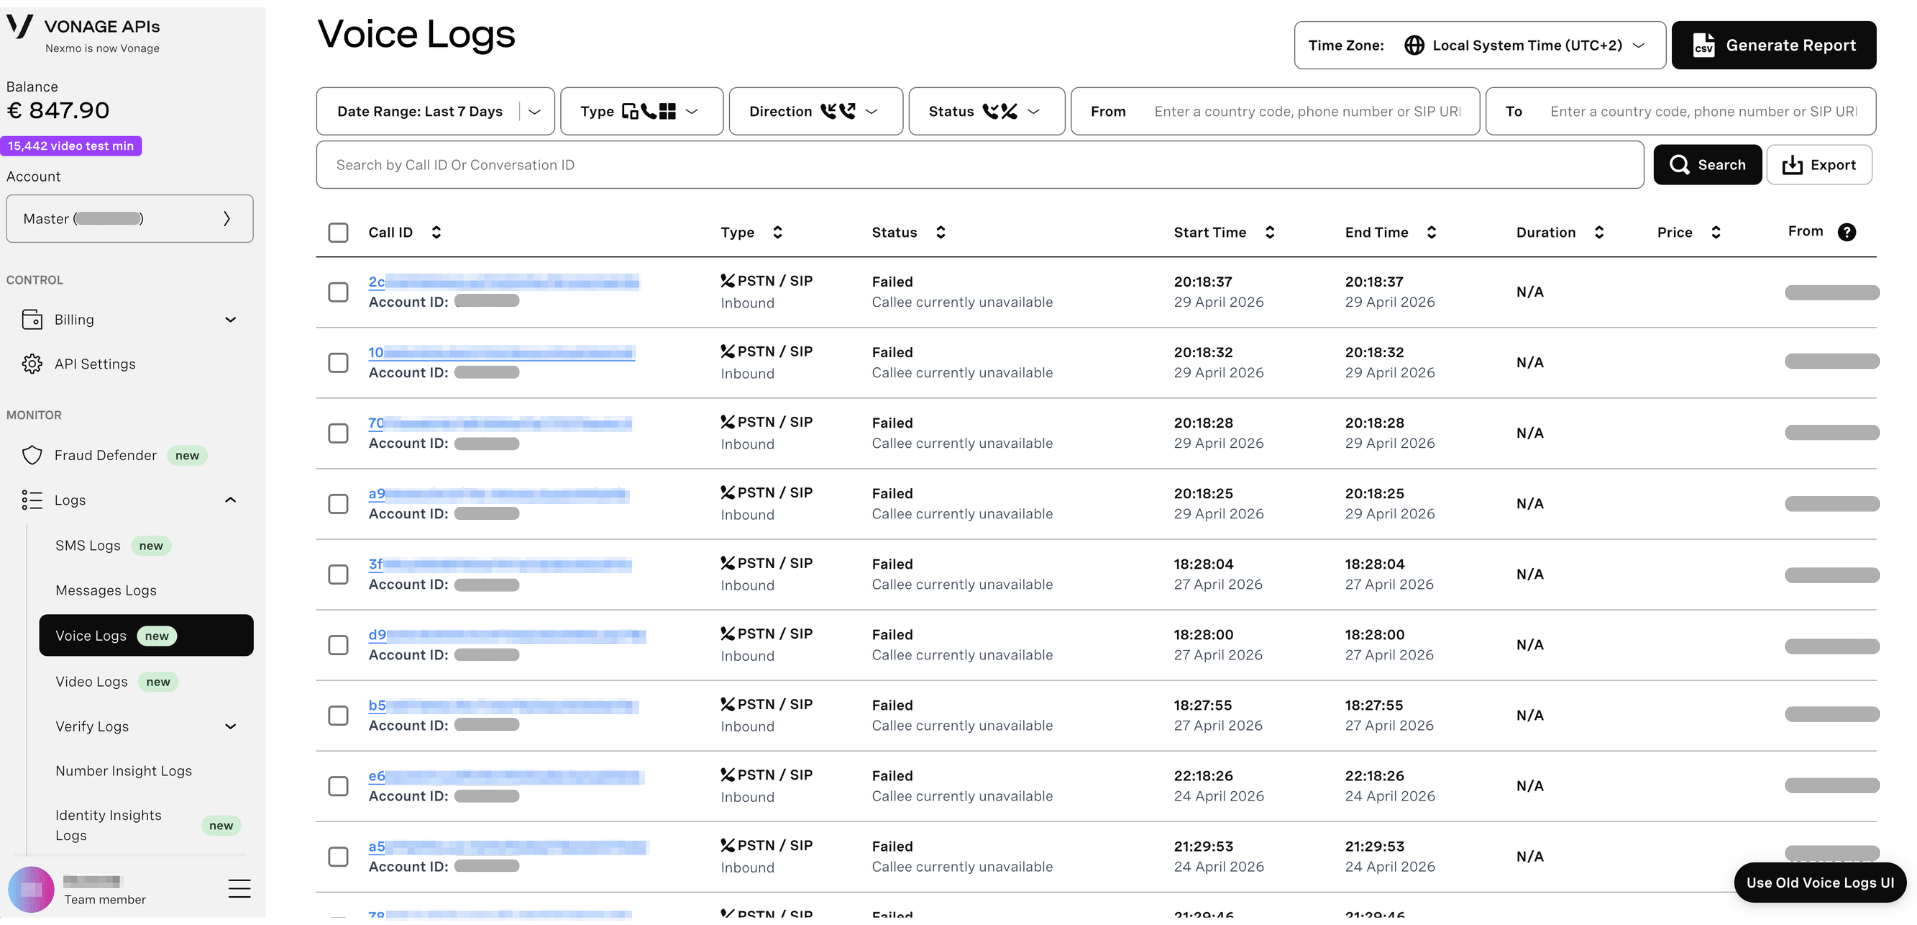Check the row starting at 18:28:04
Viewport: 1917px width, 925px height.
[338, 574]
